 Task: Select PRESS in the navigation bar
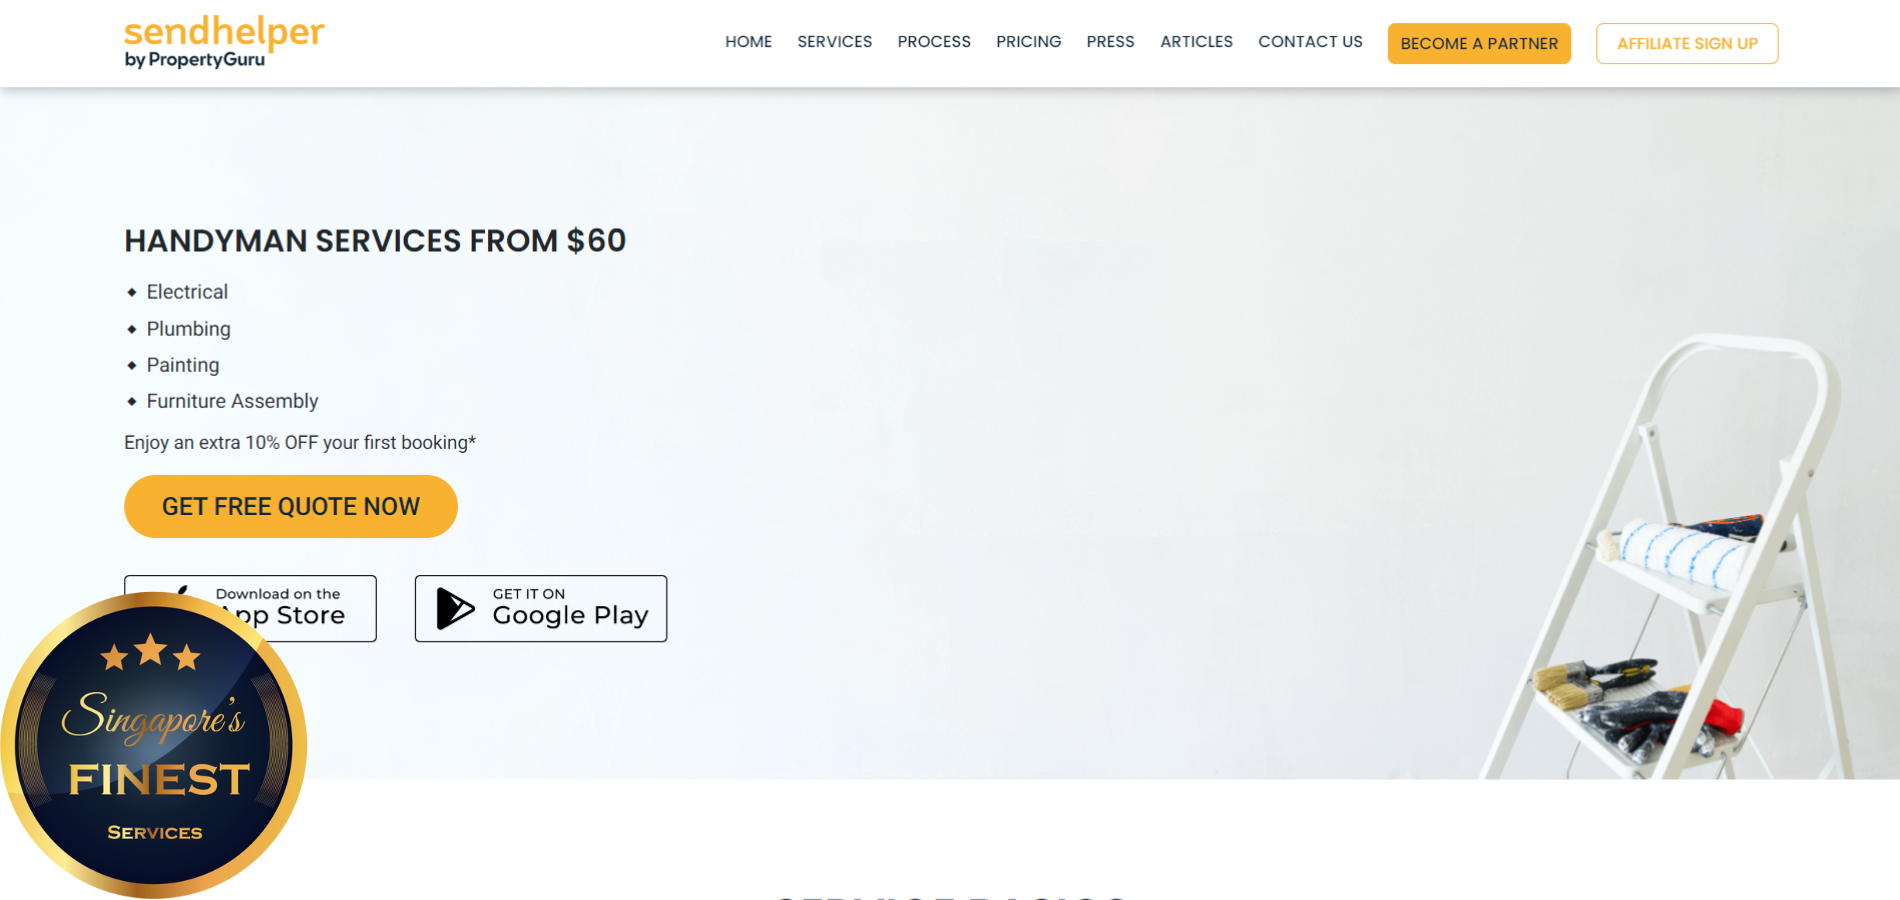tap(1110, 42)
